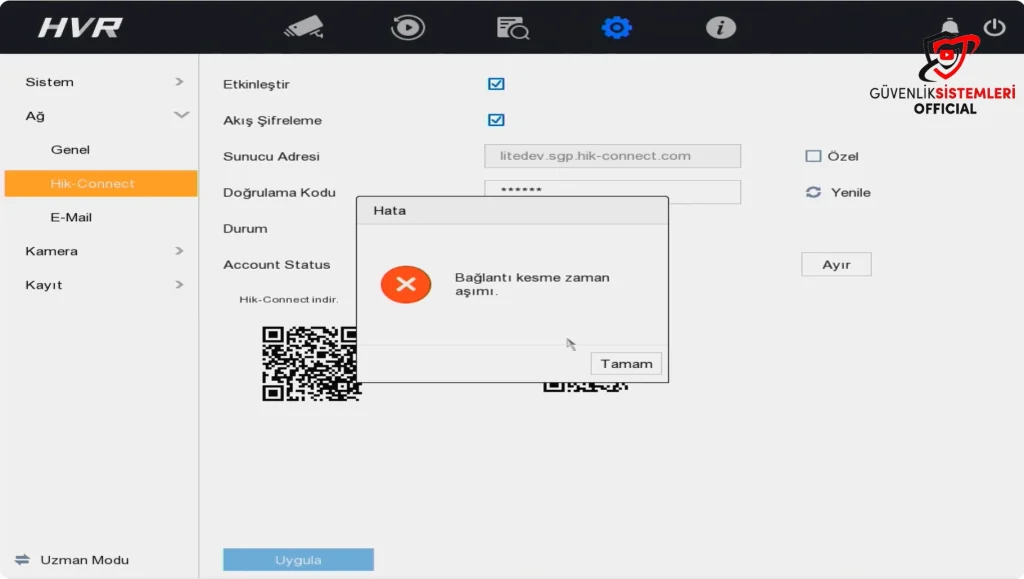Open the file search icon
Image resolution: width=1024 pixels, height=579 pixels.
[512, 28]
